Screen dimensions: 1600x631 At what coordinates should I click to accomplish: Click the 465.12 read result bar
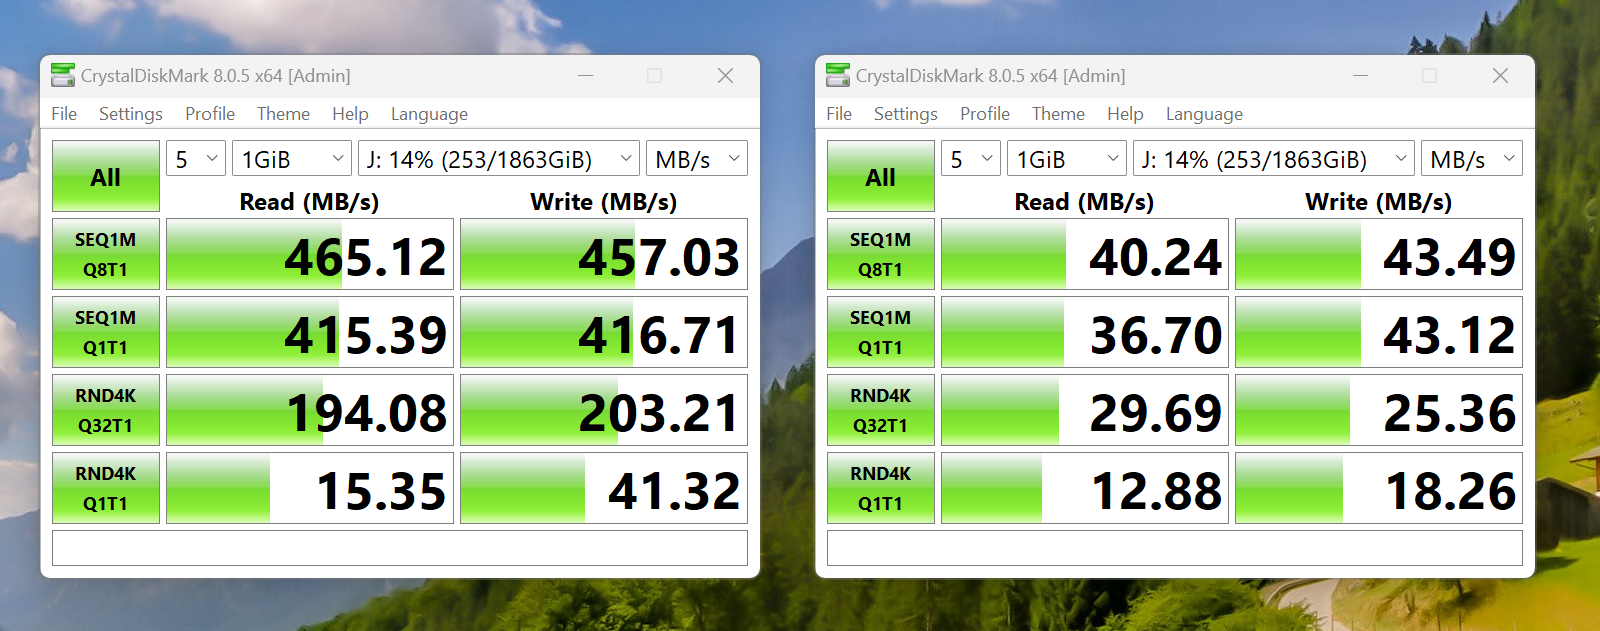click(x=310, y=255)
